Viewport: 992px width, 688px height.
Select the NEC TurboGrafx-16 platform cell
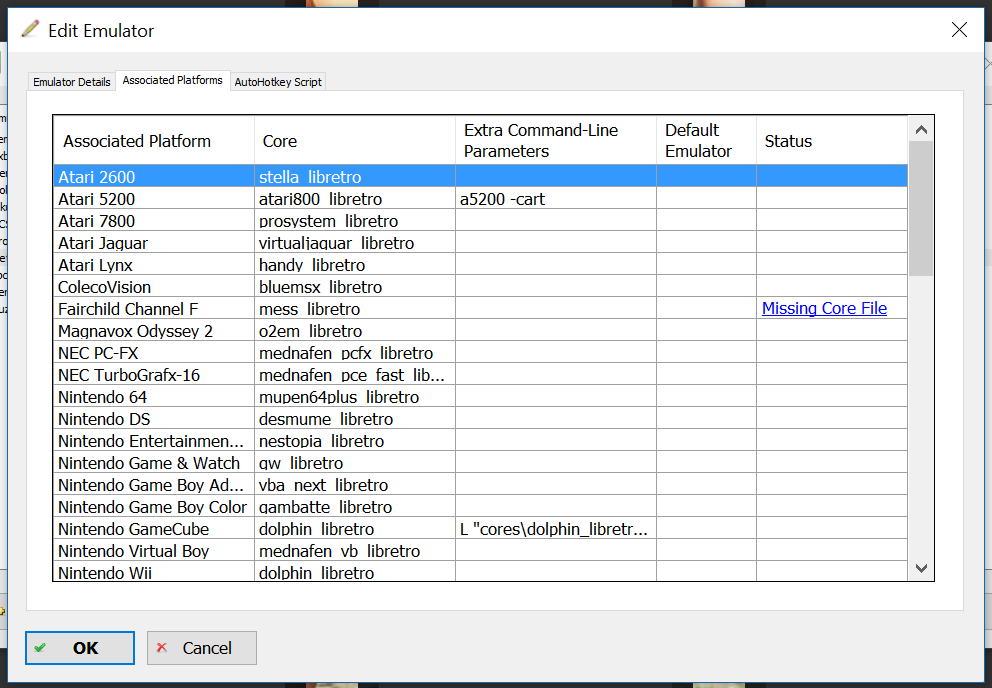[x=154, y=374]
